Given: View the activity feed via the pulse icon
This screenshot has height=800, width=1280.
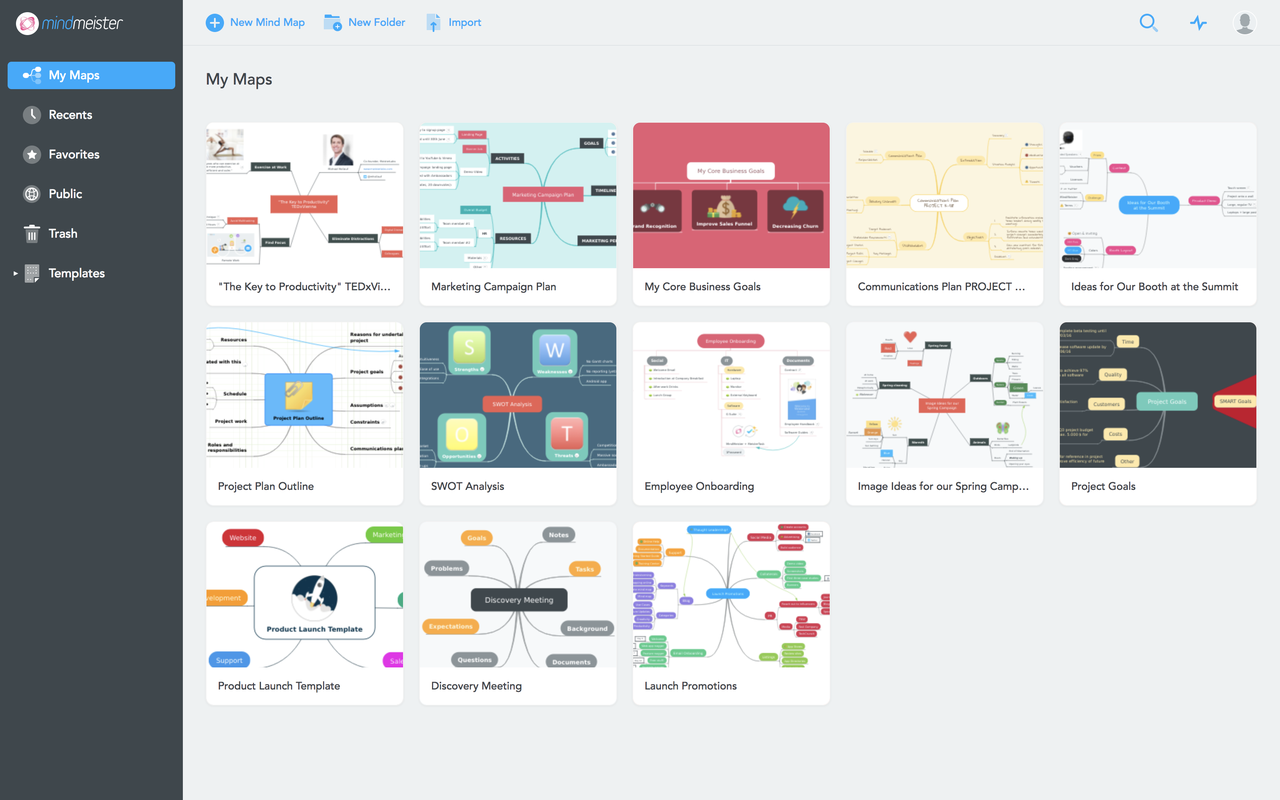Looking at the screenshot, I should [1198, 22].
